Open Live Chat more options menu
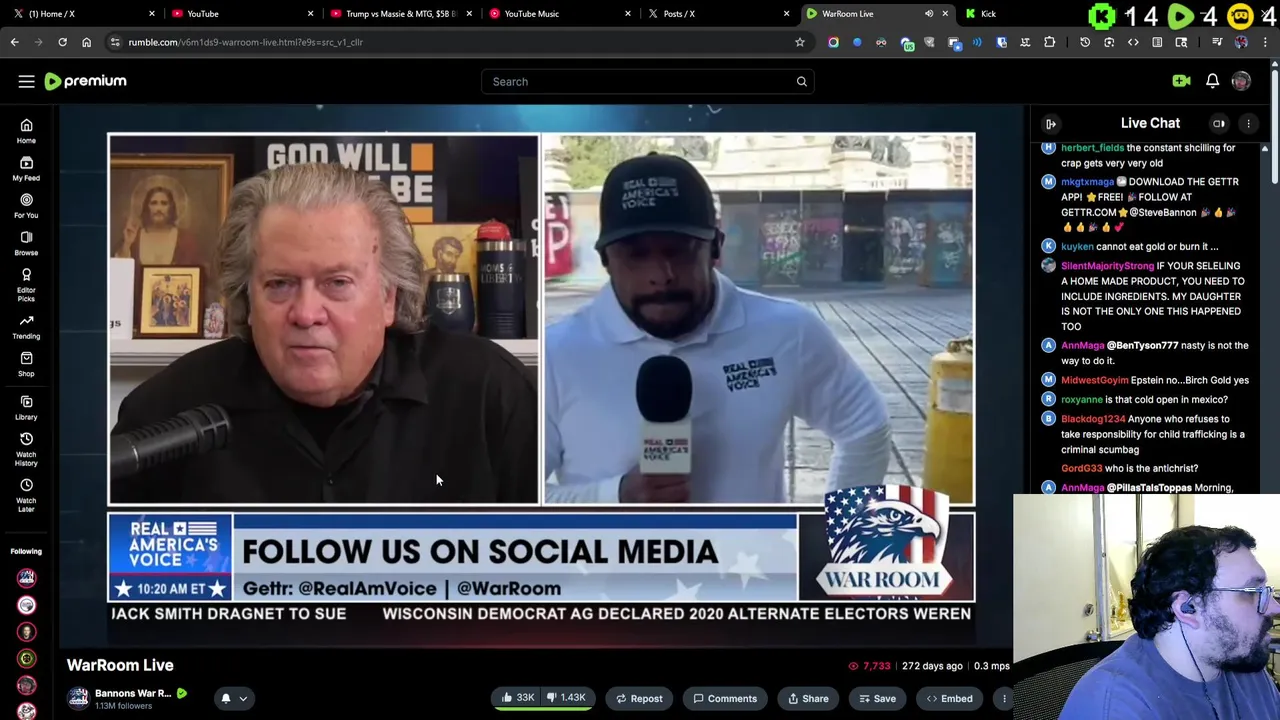This screenshot has width=1280, height=720. tap(1248, 124)
